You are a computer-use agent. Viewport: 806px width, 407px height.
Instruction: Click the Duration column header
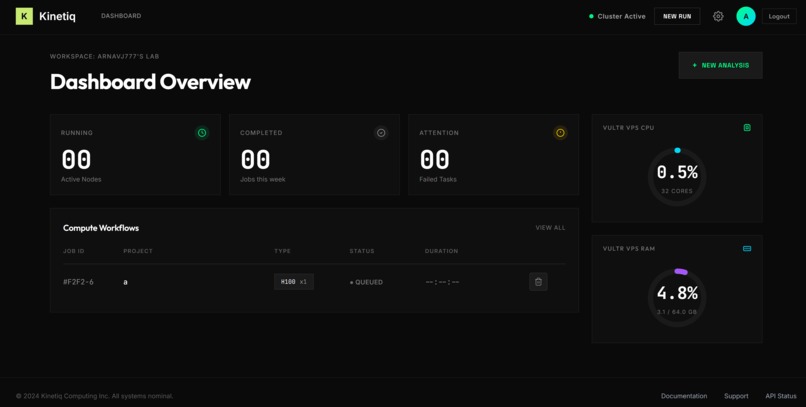tap(442, 251)
